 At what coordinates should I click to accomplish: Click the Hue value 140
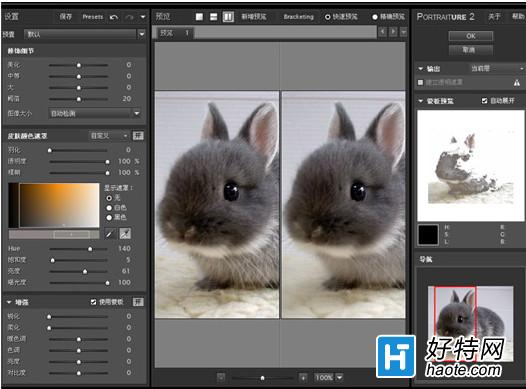[x=124, y=248]
